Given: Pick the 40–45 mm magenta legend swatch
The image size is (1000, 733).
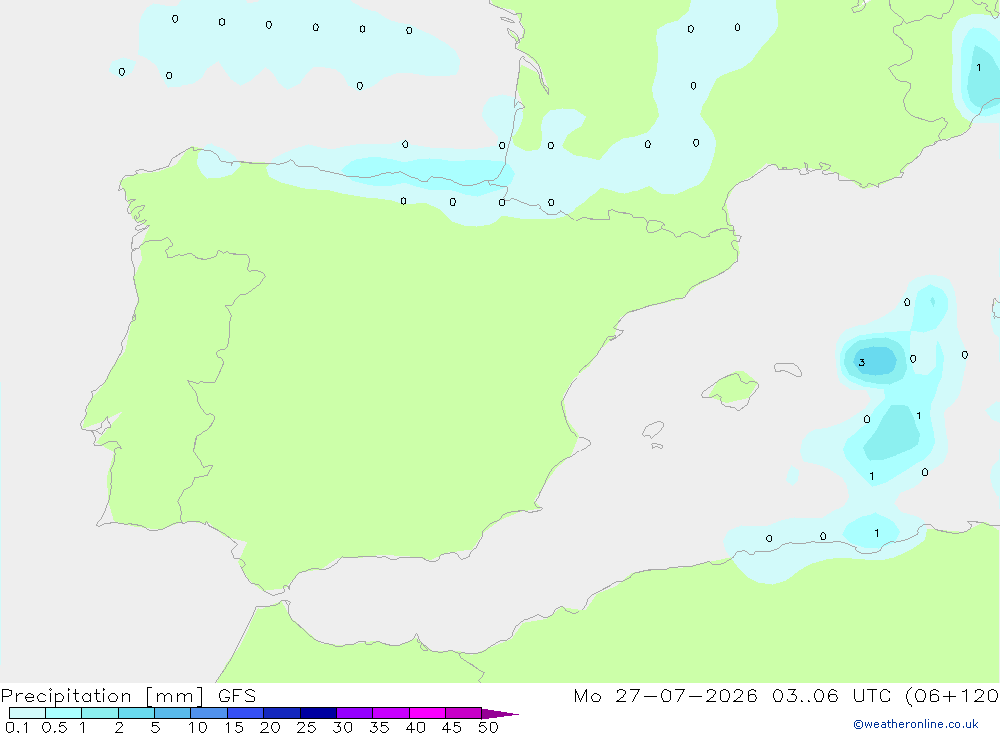Looking at the screenshot, I should pos(427,713).
